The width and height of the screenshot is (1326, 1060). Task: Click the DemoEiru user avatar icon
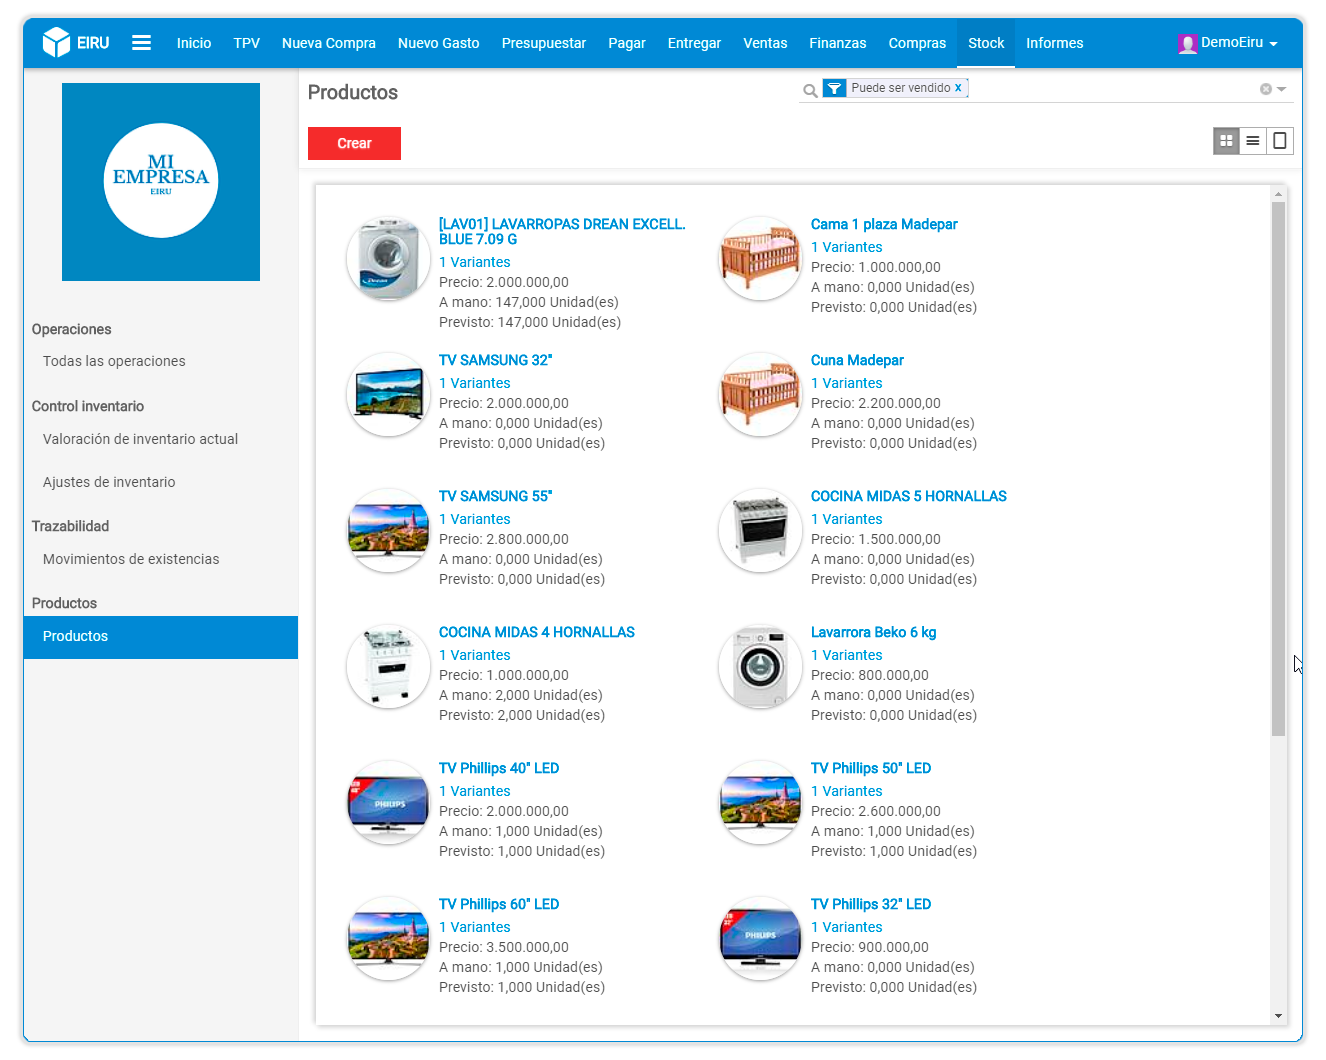1187,43
